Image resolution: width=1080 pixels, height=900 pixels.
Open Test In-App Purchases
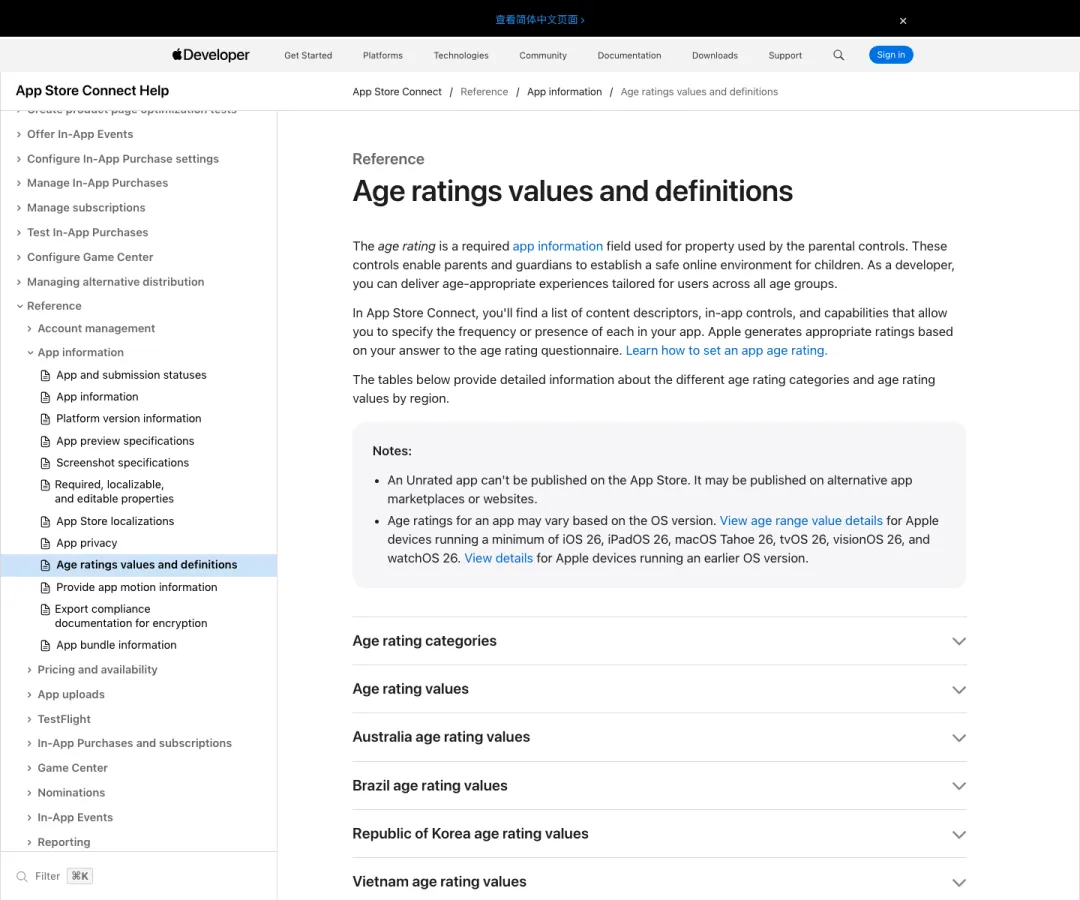tap(87, 233)
